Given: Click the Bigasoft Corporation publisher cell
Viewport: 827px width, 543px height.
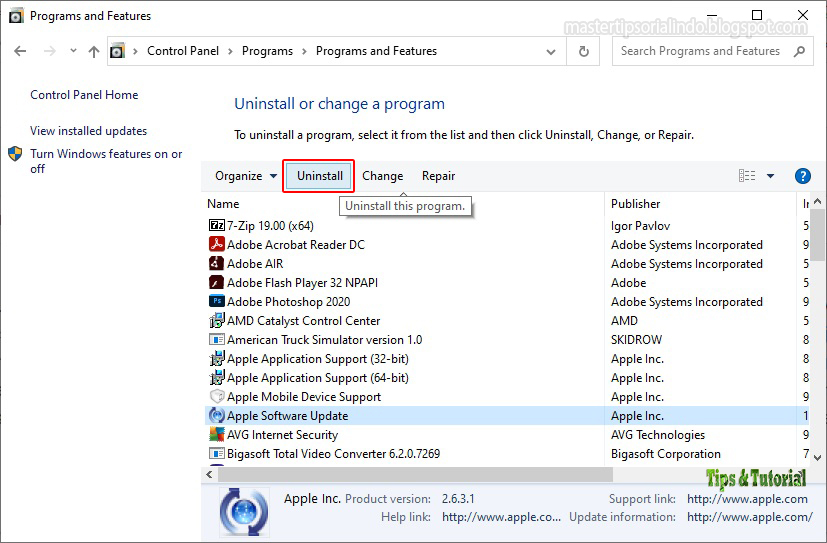Looking at the screenshot, I should [x=666, y=453].
